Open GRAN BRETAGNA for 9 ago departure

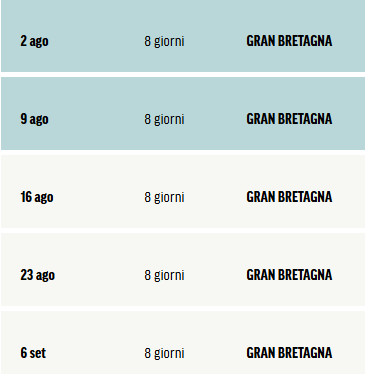[289, 119]
